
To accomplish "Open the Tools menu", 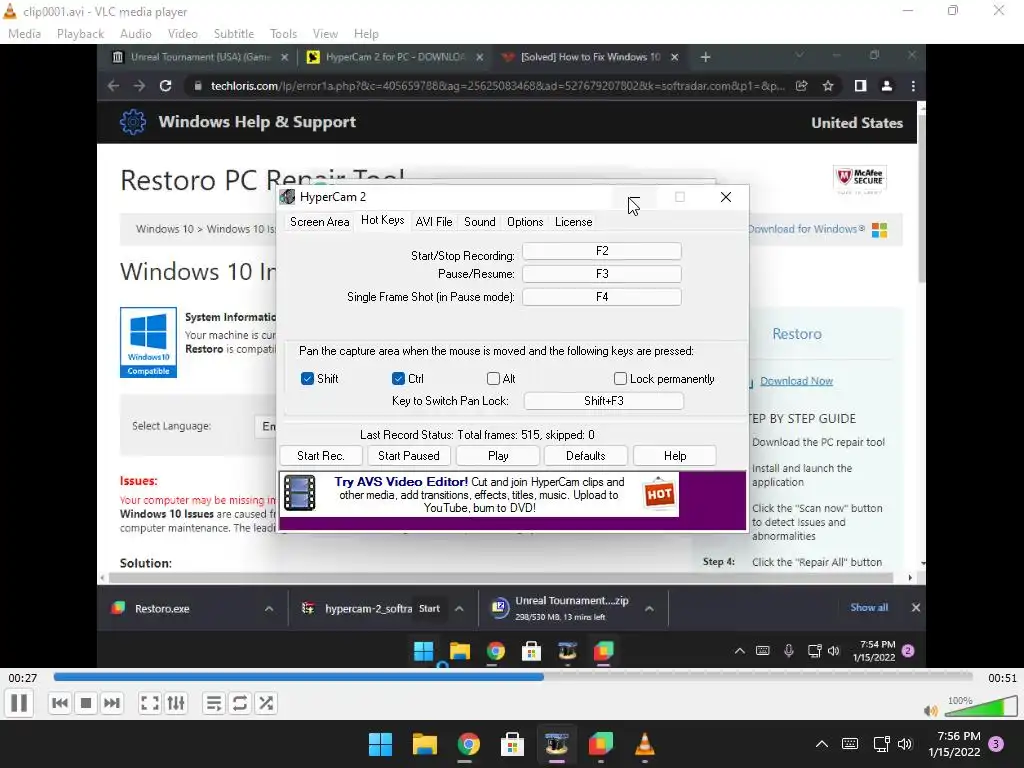I will point(283,33).
